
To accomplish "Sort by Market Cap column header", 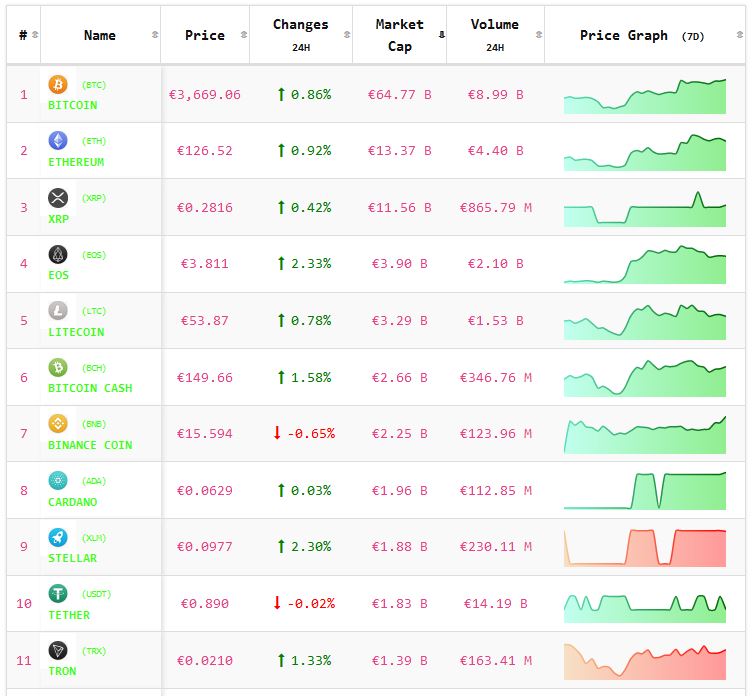I will [399, 35].
